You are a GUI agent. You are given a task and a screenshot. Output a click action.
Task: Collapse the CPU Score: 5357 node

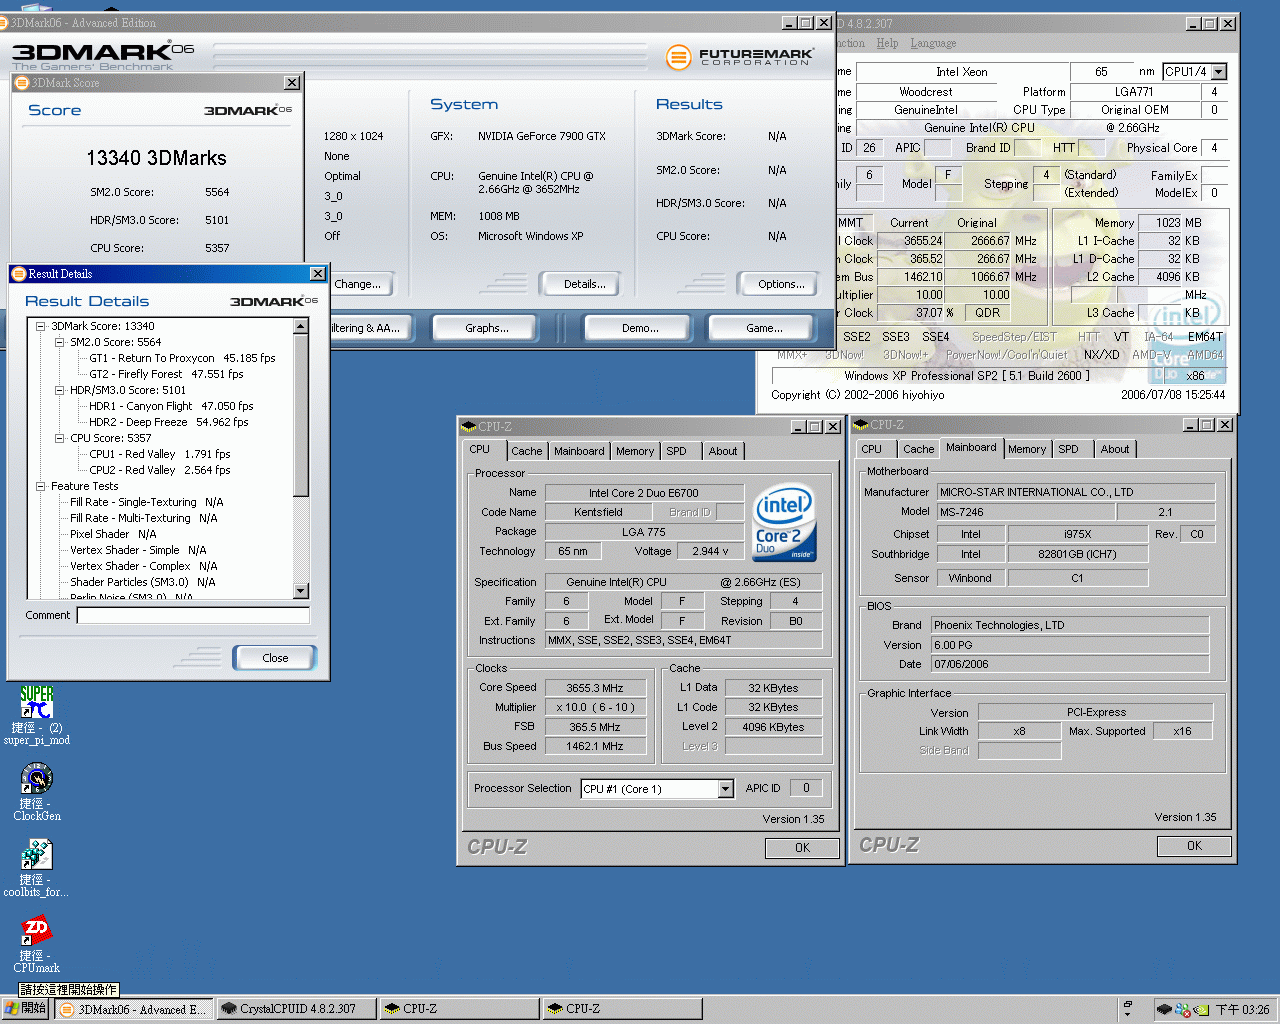coord(60,438)
